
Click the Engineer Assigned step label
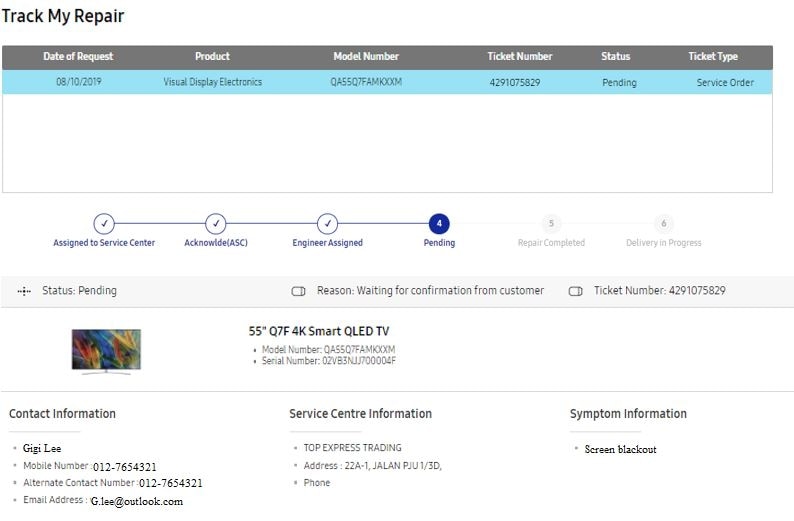coord(328,243)
